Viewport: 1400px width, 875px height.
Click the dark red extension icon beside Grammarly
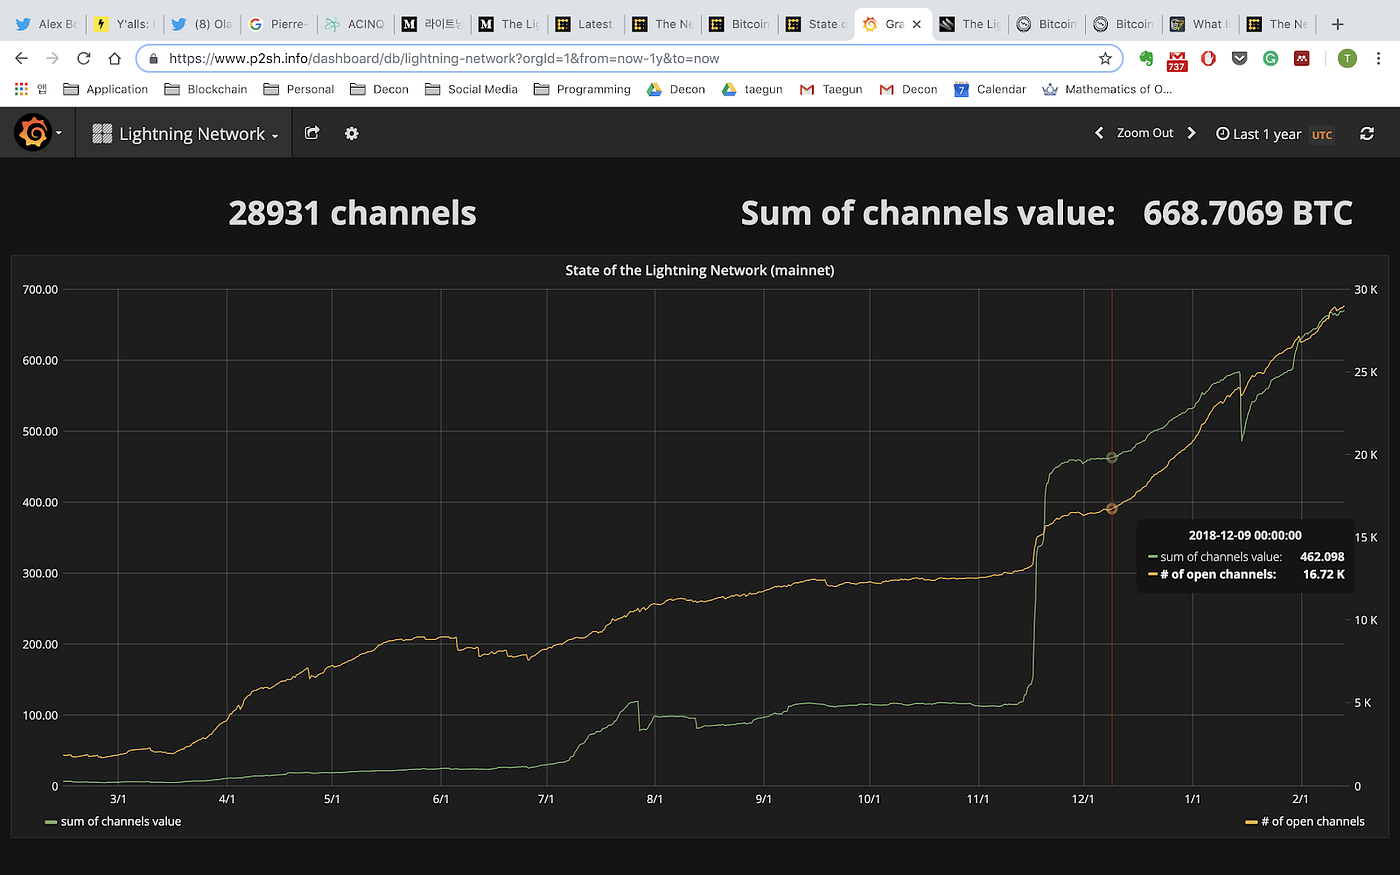pos(1301,58)
